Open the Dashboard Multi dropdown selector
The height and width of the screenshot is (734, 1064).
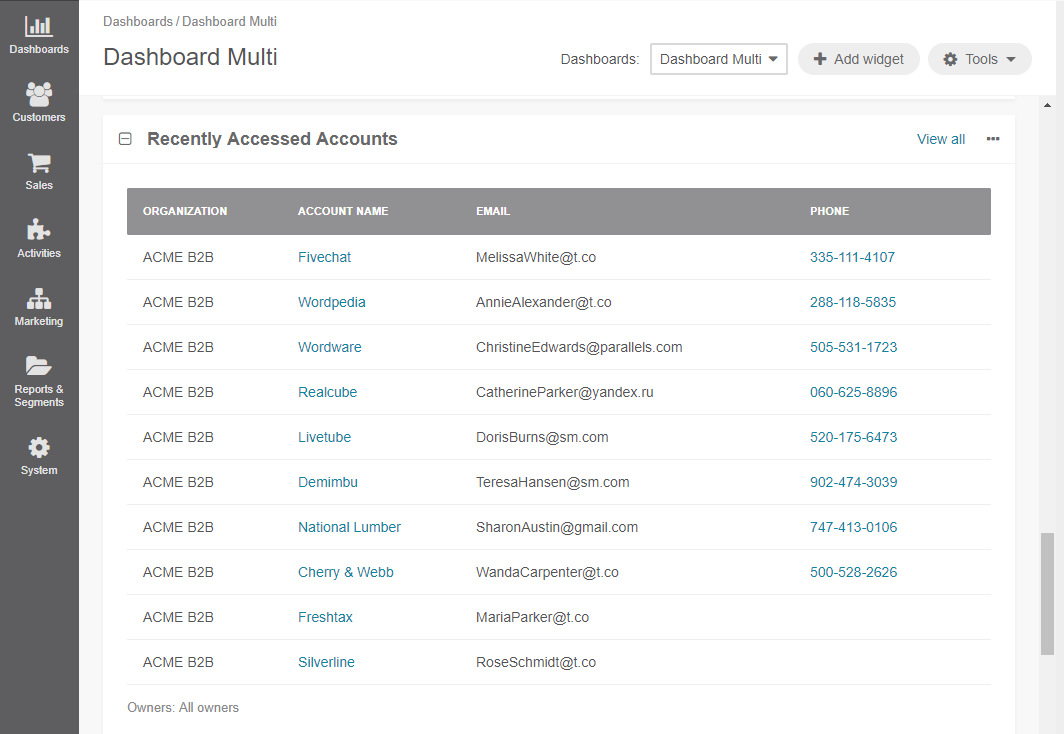pyautogui.click(x=719, y=59)
